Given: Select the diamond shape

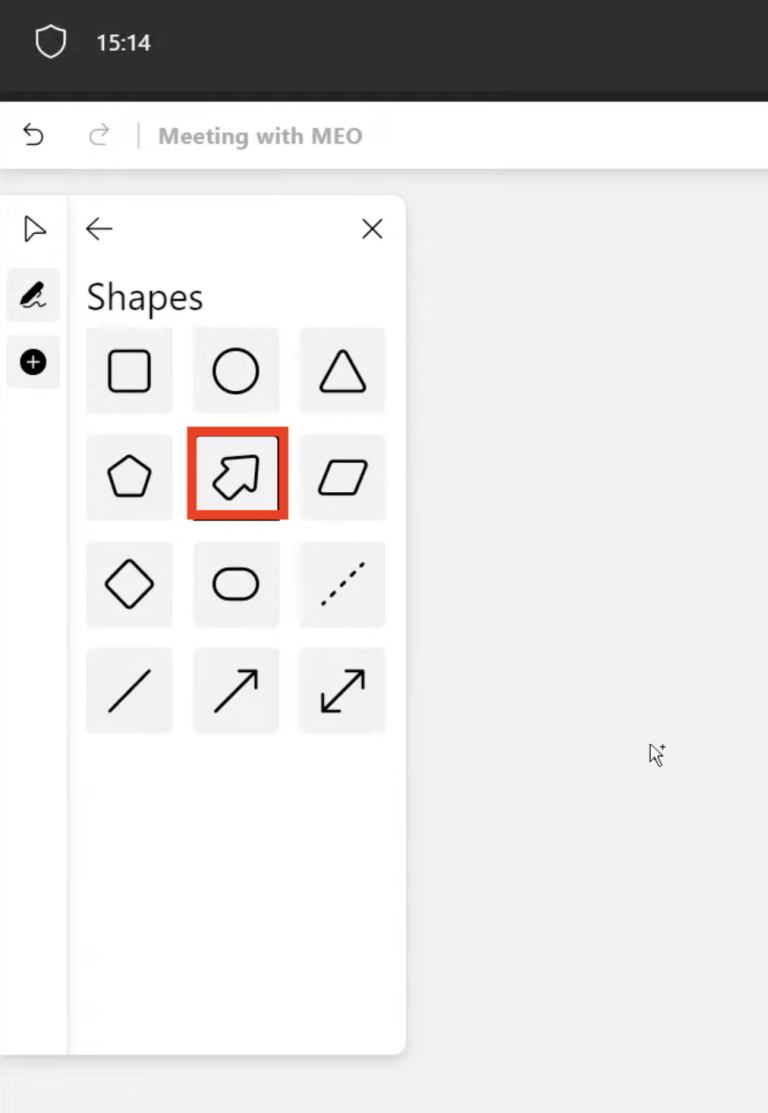Looking at the screenshot, I should (129, 584).
